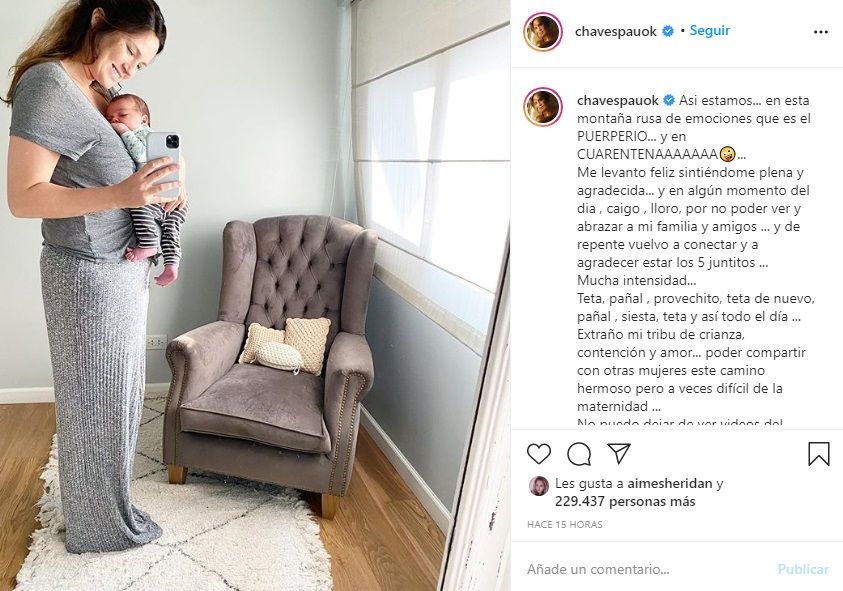This screenshot has width=843, height=591.
Task: Open the HACE 15 HORAS timestamp
Action: pyautogui.click(x=565, y=524)
